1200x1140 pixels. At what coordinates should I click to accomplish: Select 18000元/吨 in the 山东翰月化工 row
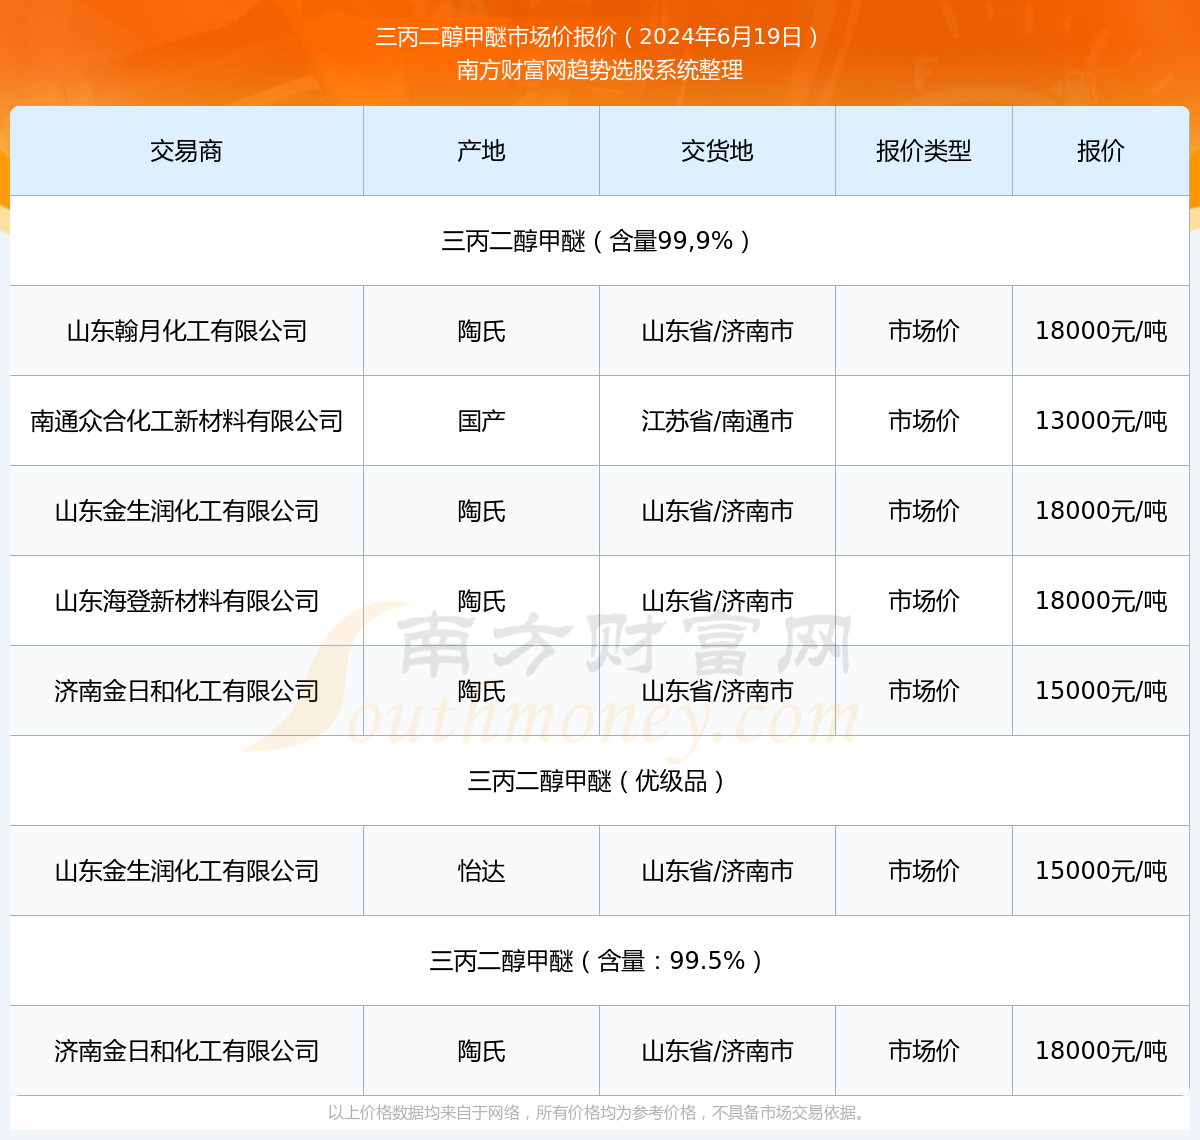(1101, 331)
